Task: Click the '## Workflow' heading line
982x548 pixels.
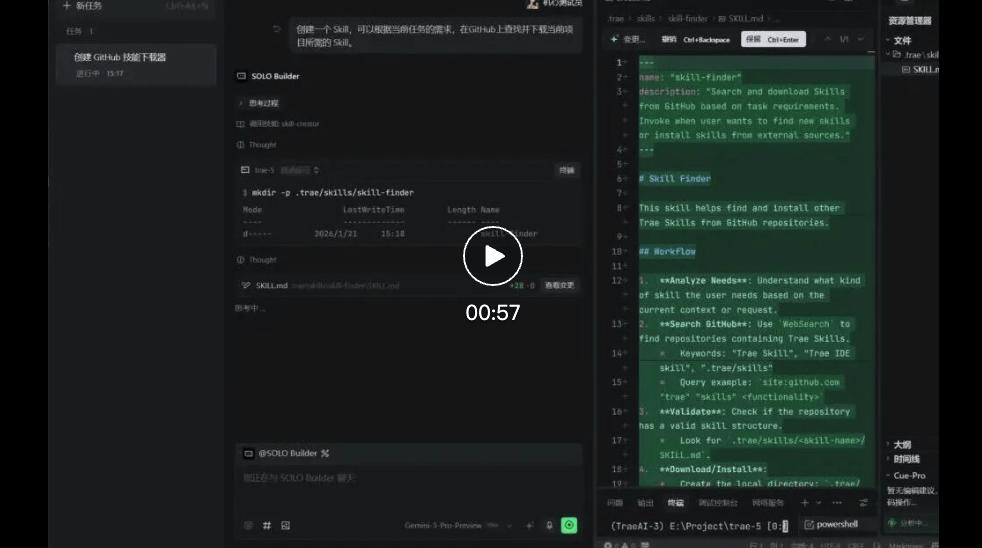Action: 667,251
